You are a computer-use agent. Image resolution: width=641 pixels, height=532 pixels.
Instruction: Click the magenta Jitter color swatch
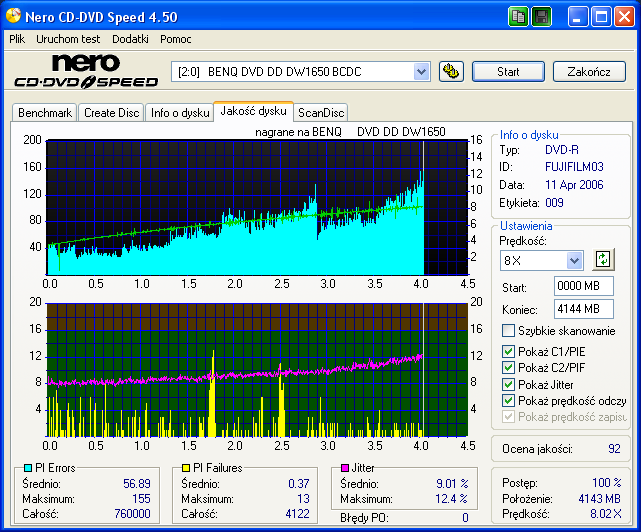pos(345,468)
